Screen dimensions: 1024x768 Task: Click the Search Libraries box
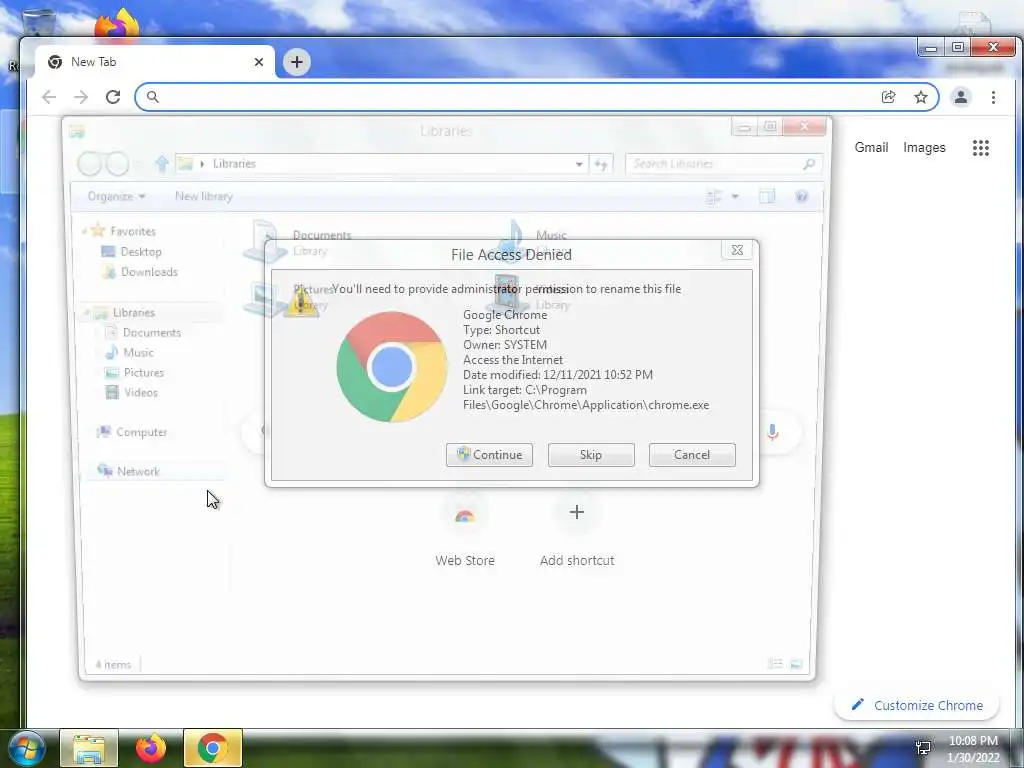tap(723, 164)
